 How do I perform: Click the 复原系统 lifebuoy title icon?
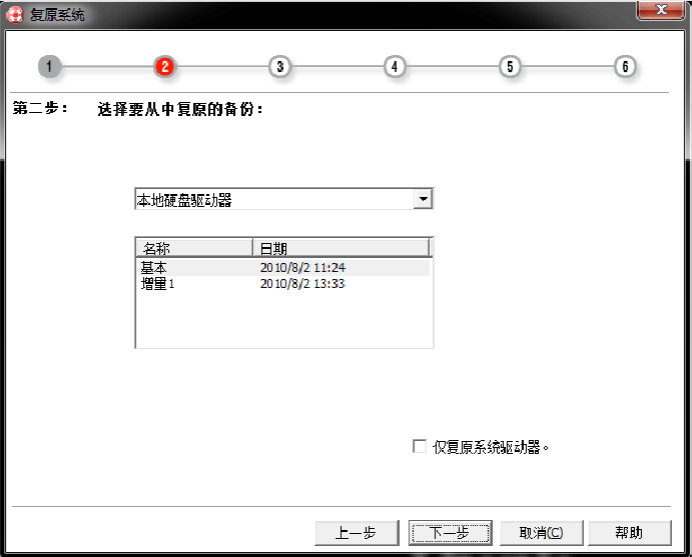(17, 14)
